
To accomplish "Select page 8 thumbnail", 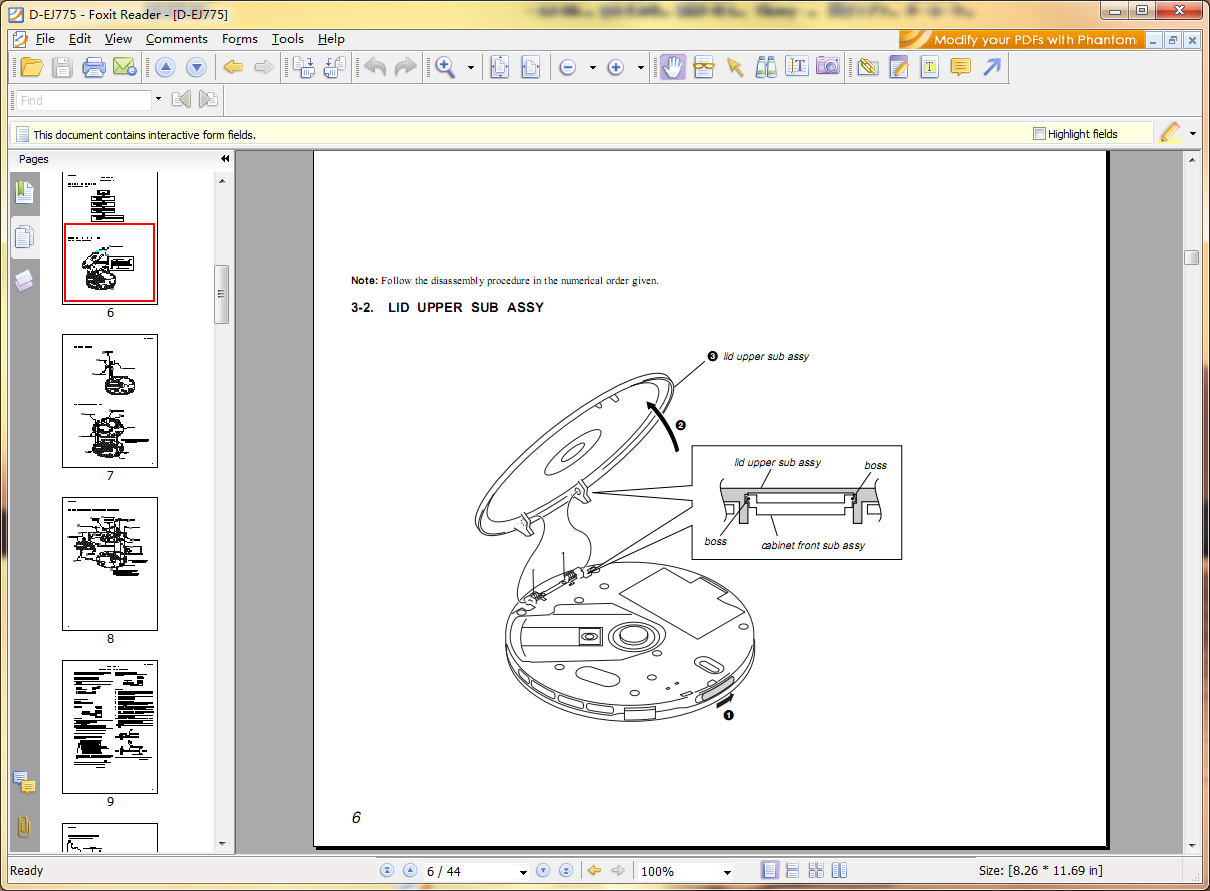I will coord(110,564).
